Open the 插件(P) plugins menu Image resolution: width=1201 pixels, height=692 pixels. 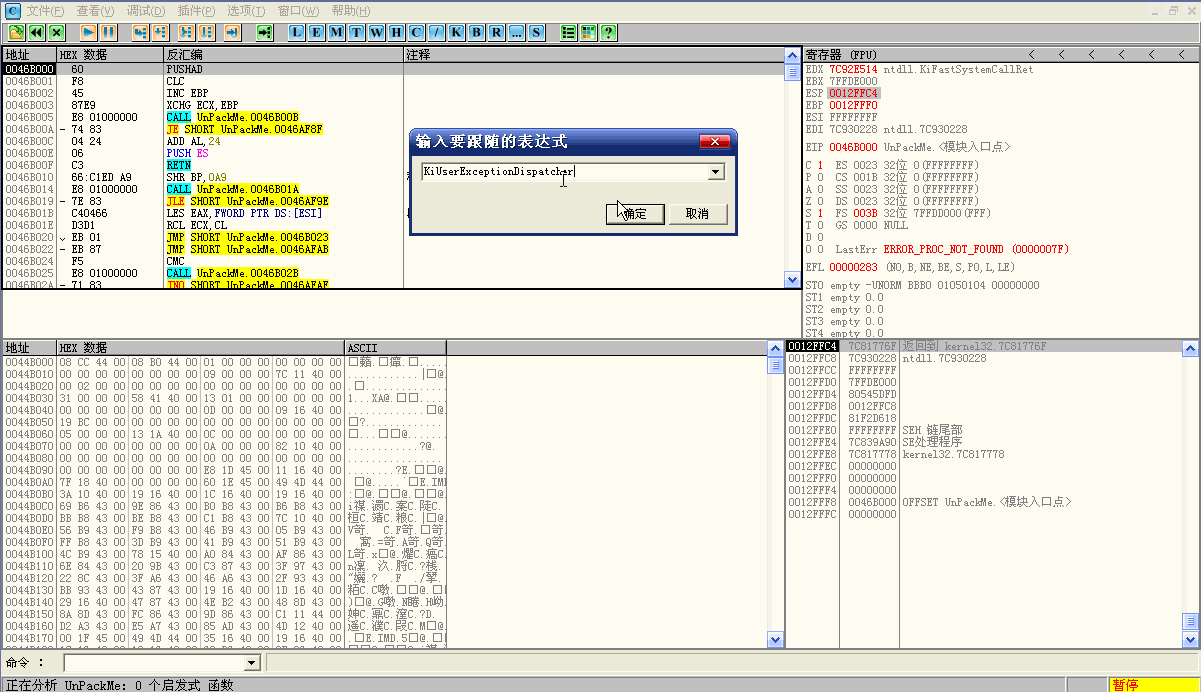pyautogui.click(x=196, y=10)
